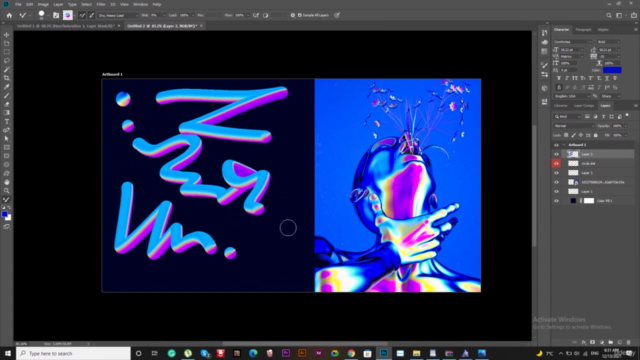Lock image pixels with brush icon
Viewport: 640px width, 360px height.
(x=573, y=135)
